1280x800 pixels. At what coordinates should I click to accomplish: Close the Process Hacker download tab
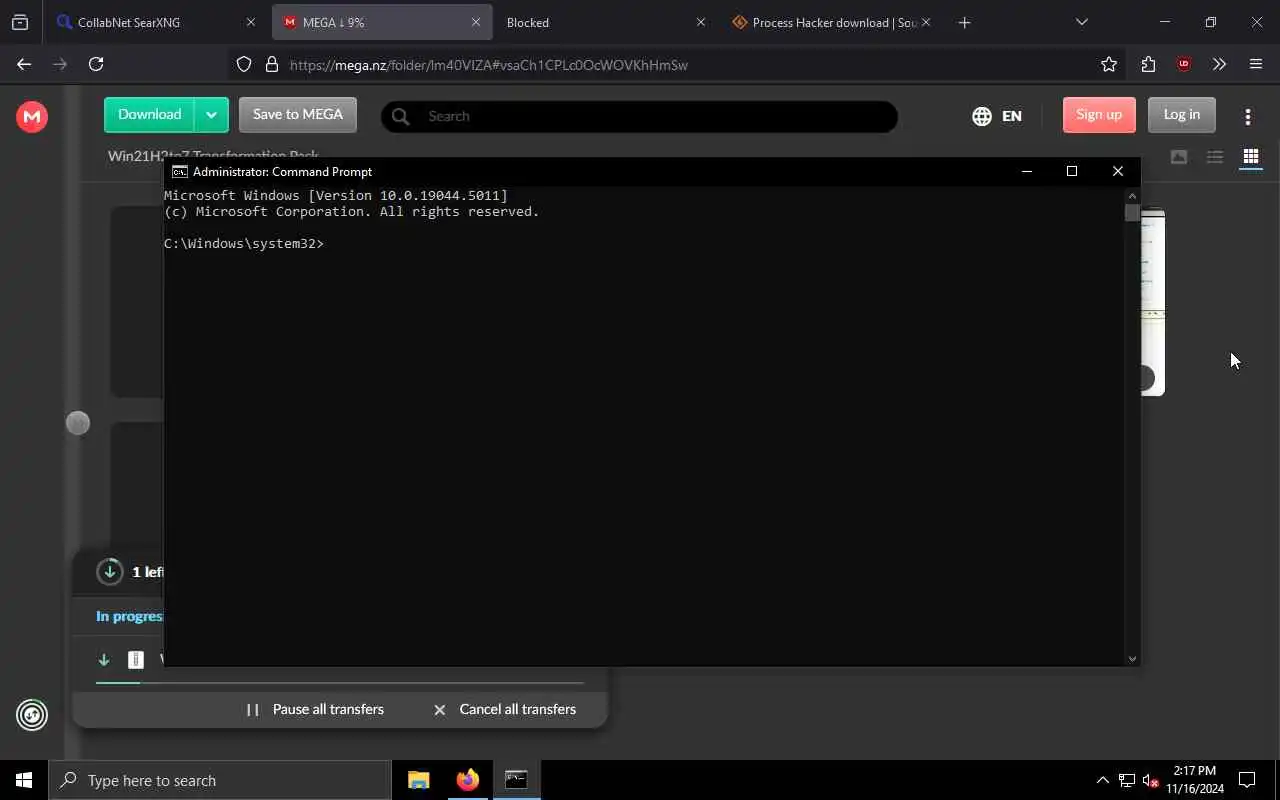(925, 22)
